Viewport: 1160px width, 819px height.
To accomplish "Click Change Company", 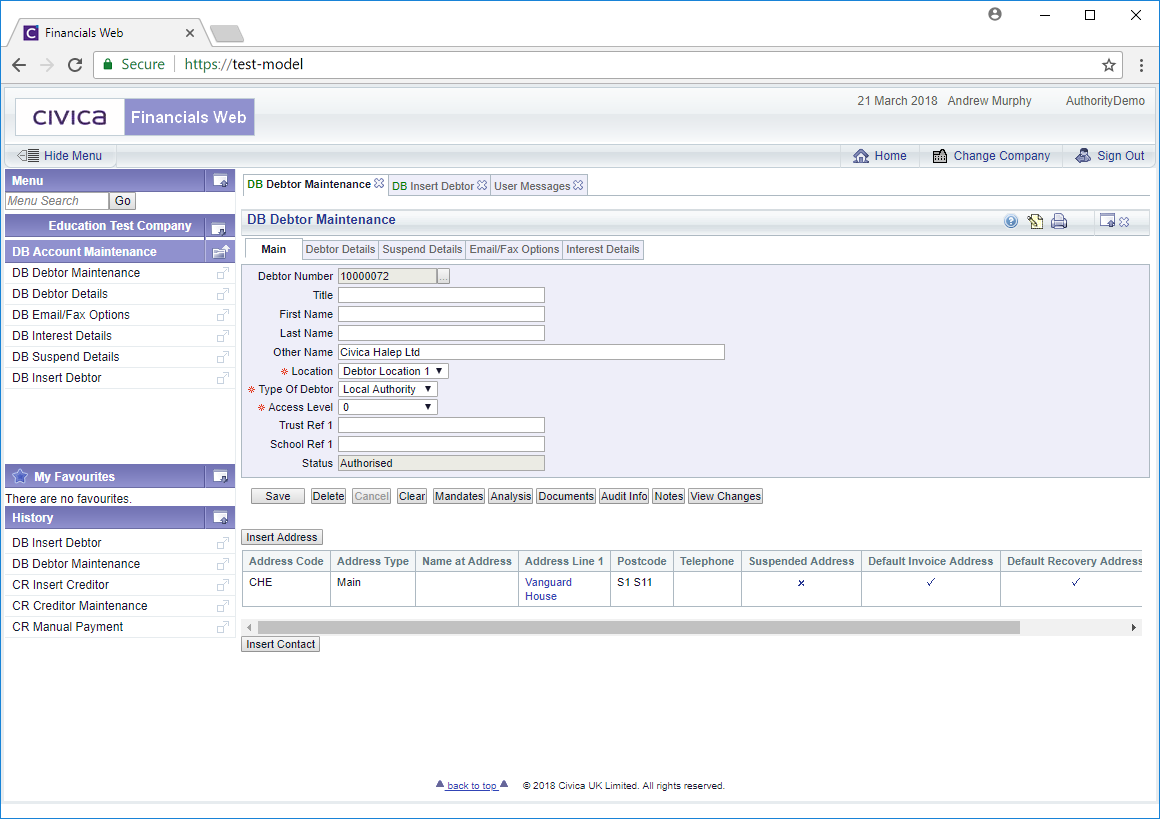I will [x=991, y=156].
